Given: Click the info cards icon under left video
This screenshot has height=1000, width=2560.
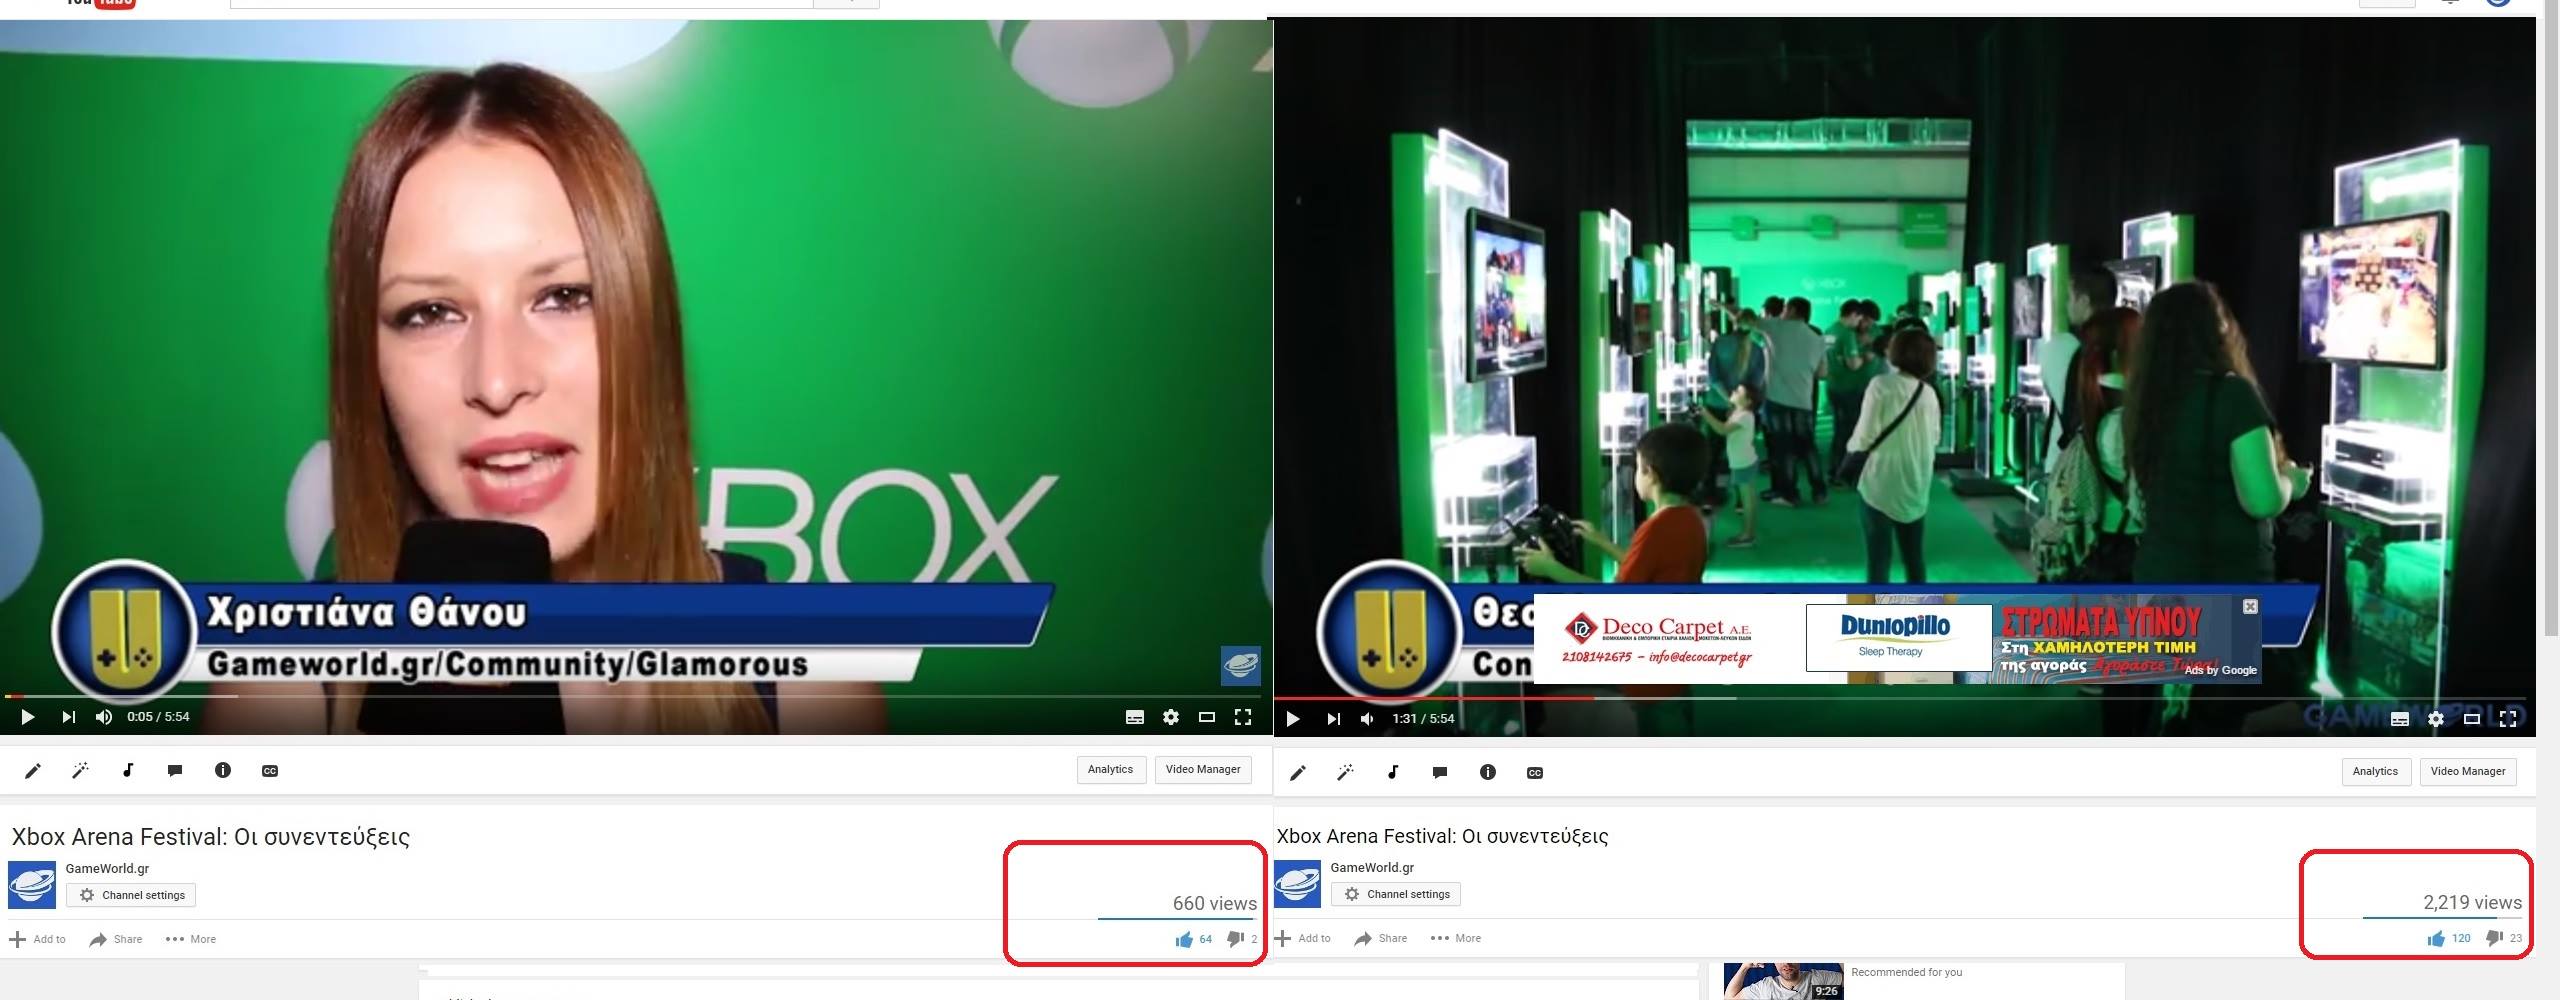Looking at the screenshot, I should (223, 770).
